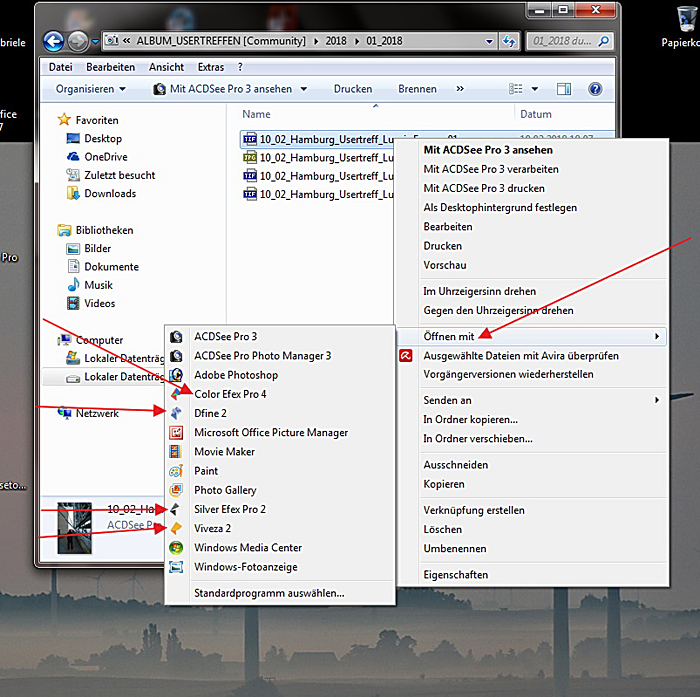Click the Favoriten star icon
The height and width of the screenshot is (697, 700).
point(64,120)
